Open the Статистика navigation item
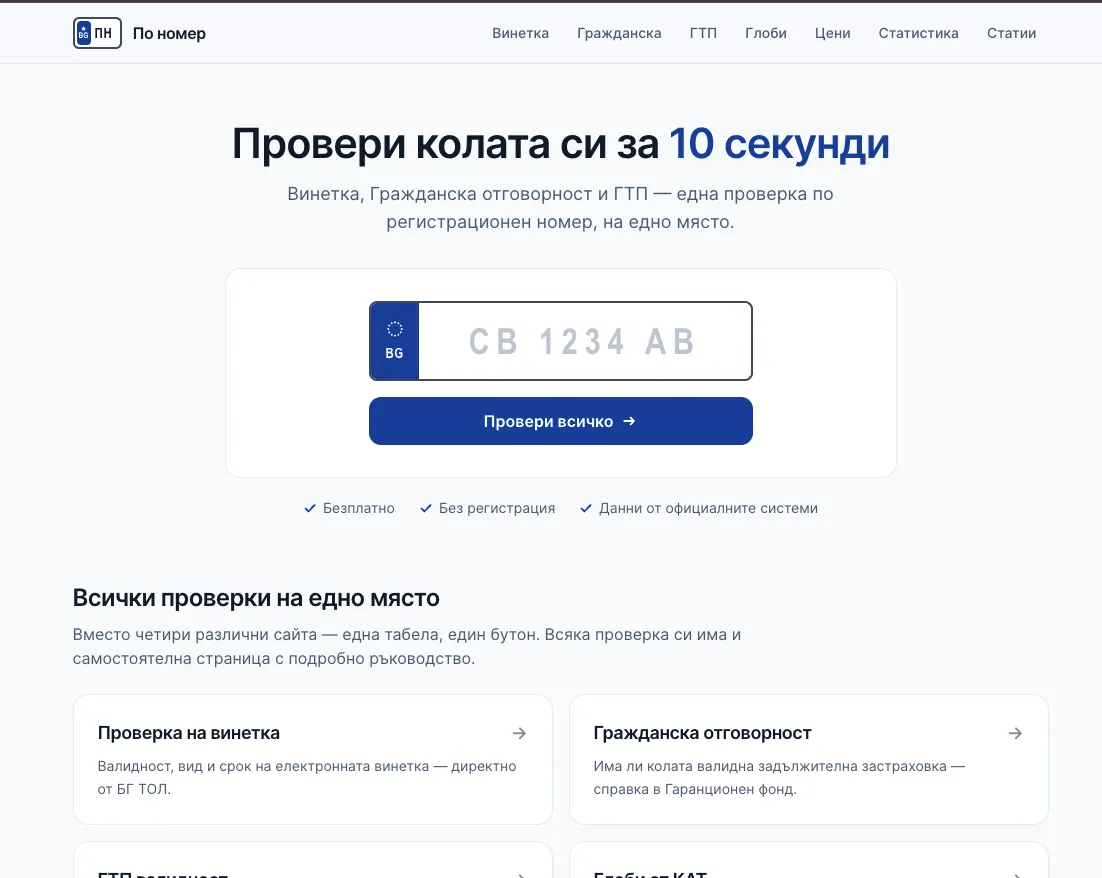The height and width of the screenshot is (878, 1102). pyautogui.click(x=918, y=33)
